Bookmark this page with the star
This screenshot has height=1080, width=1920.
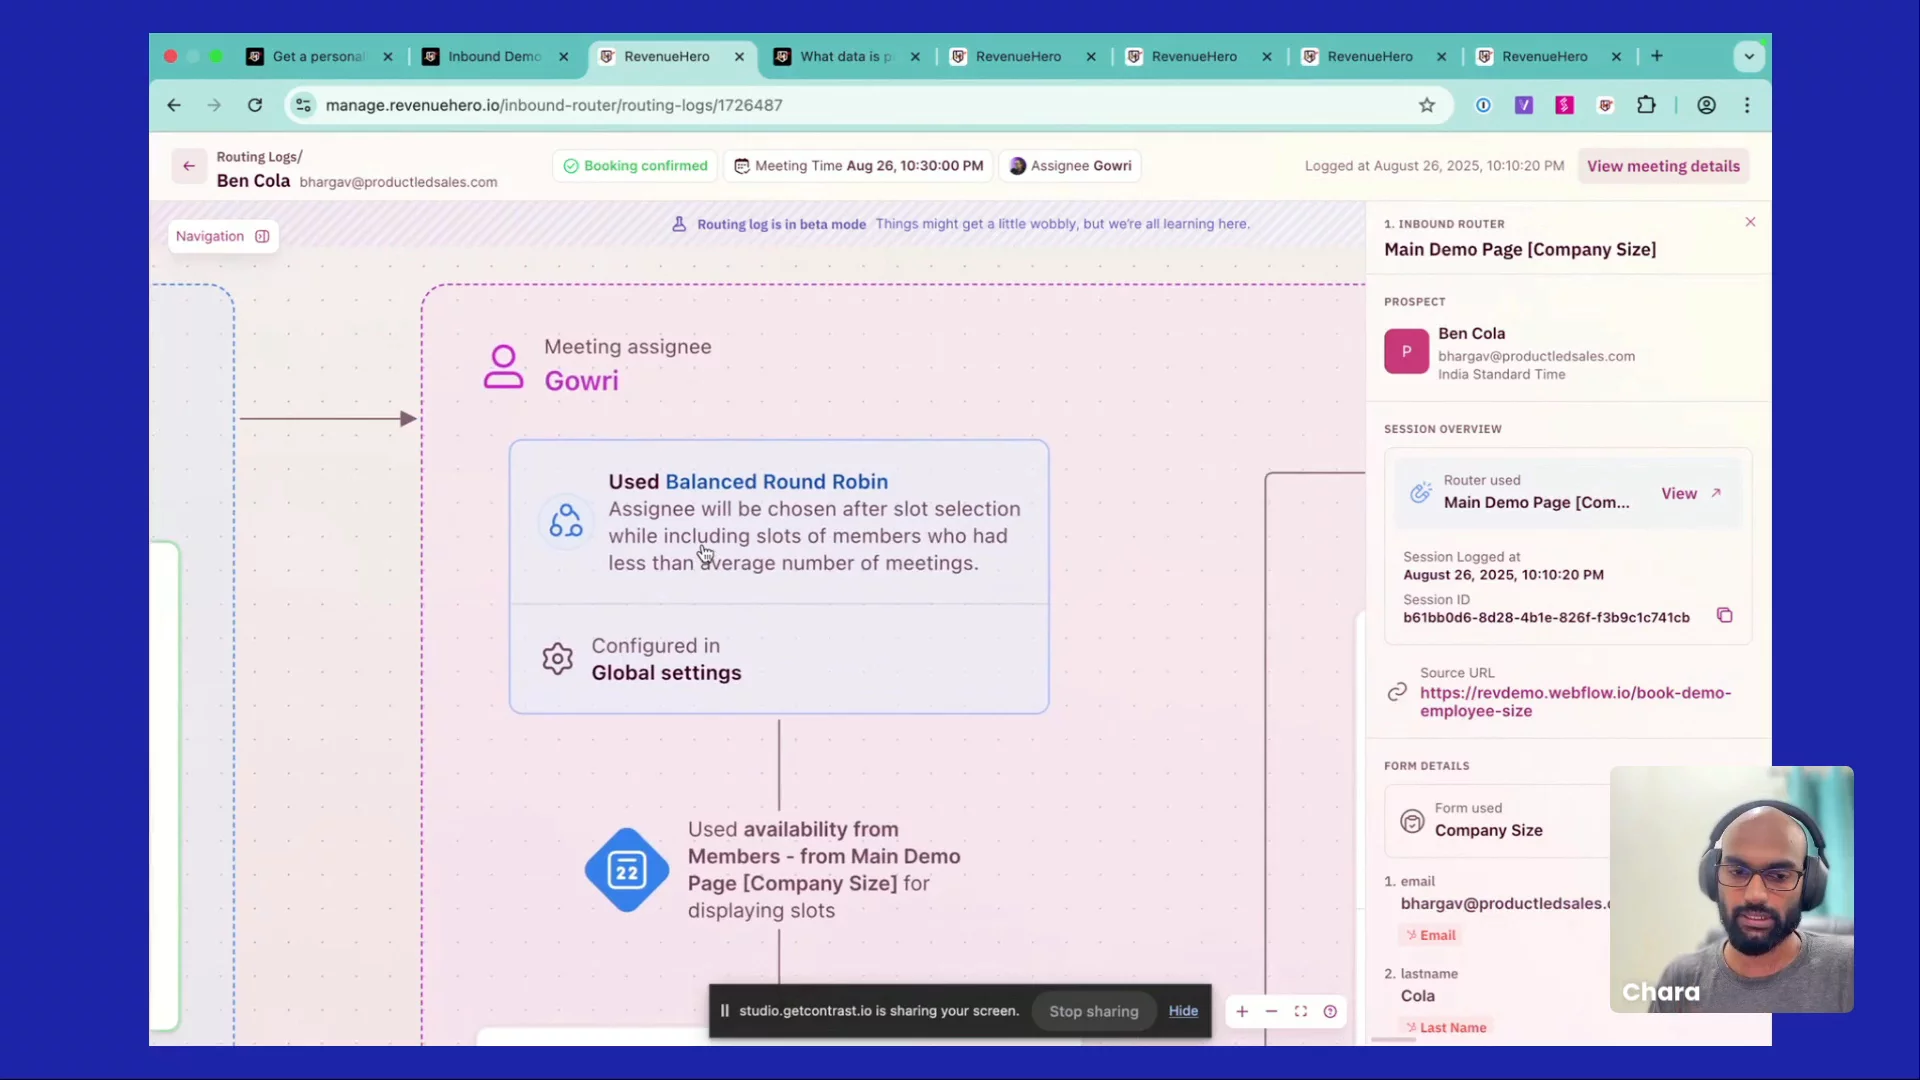pyautogui.click(x=1427, y=105)
